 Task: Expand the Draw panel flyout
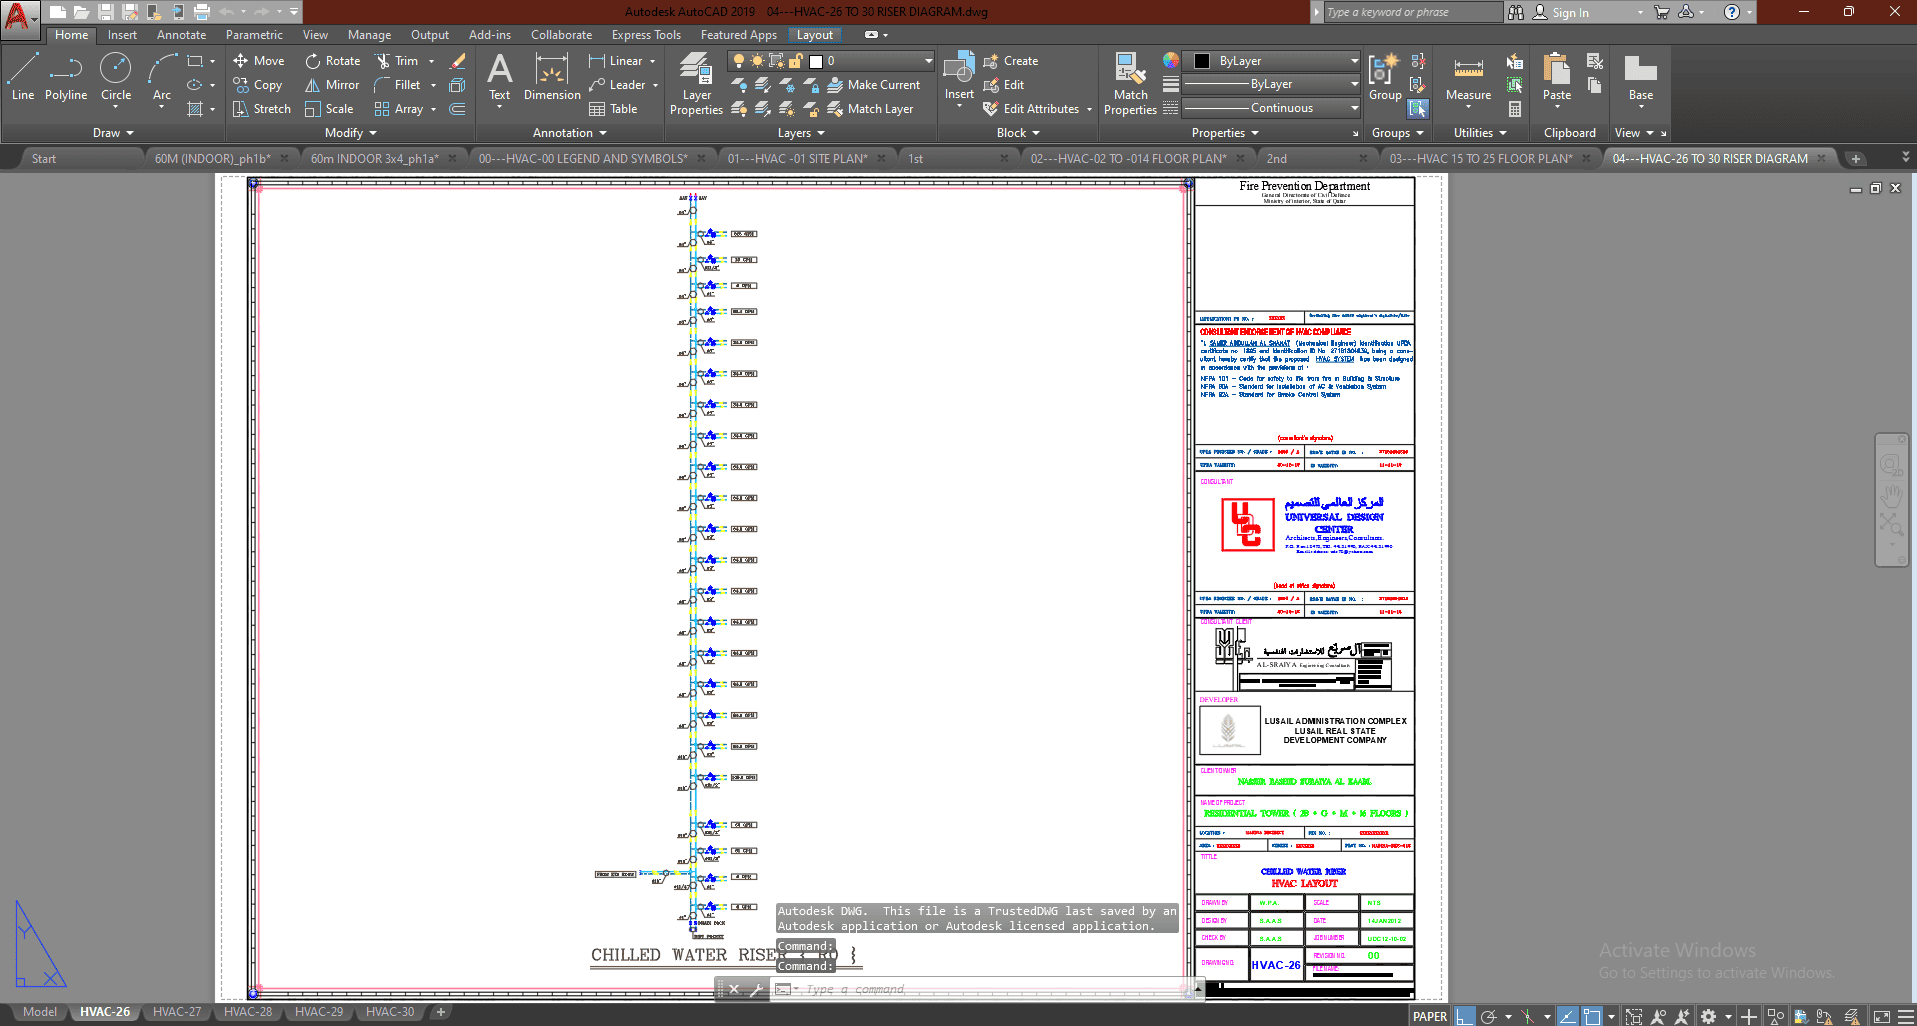point(113,133)
